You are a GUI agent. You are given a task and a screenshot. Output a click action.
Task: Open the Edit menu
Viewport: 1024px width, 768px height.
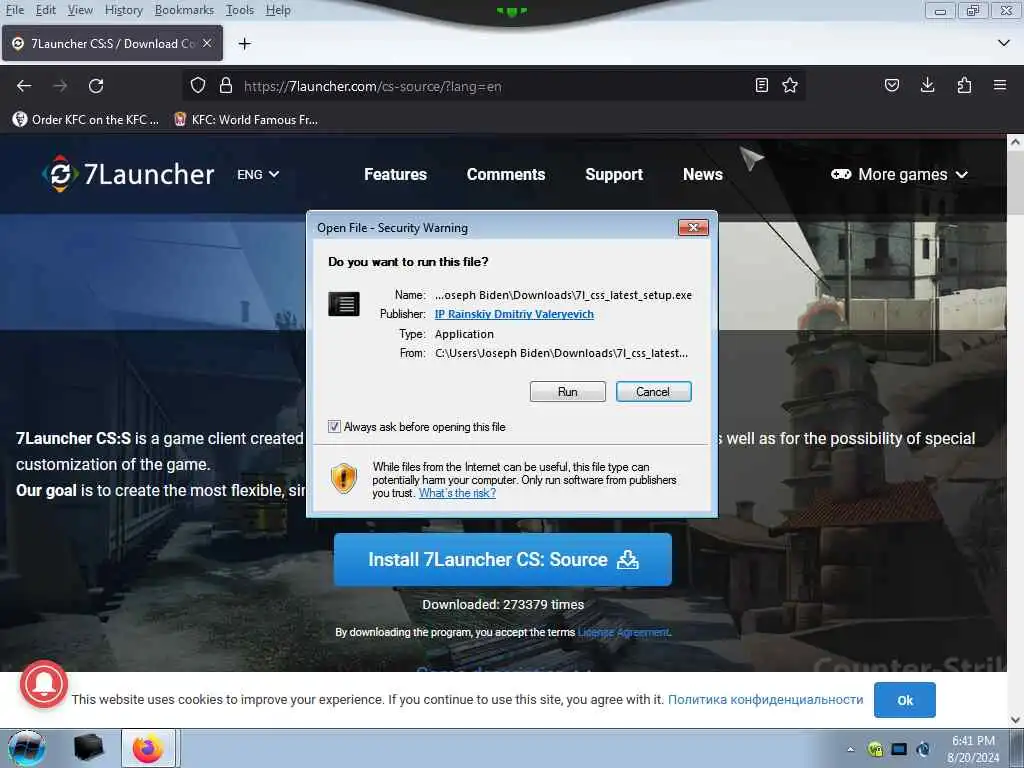pos(46,10)
